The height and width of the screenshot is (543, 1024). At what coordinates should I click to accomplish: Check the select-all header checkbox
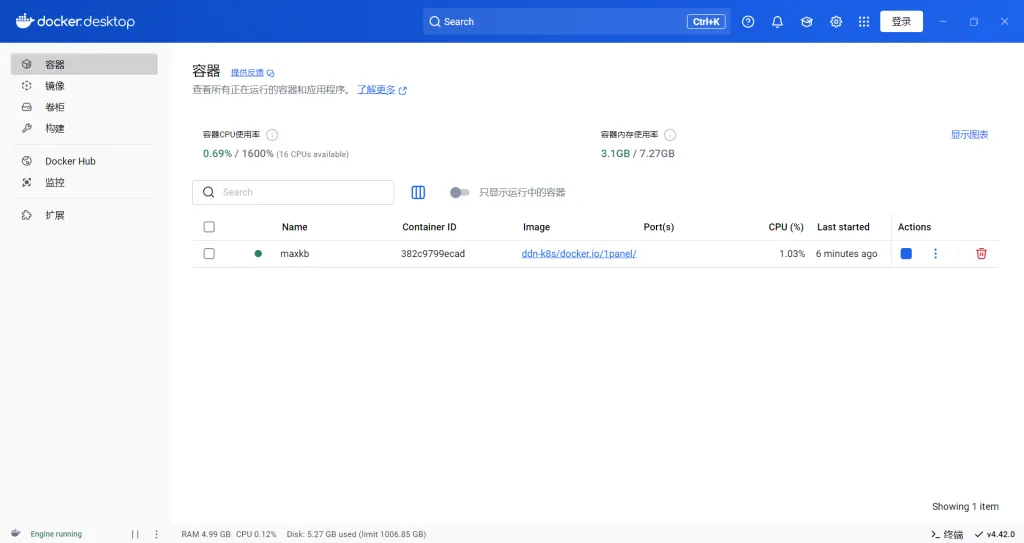[209, 227]
